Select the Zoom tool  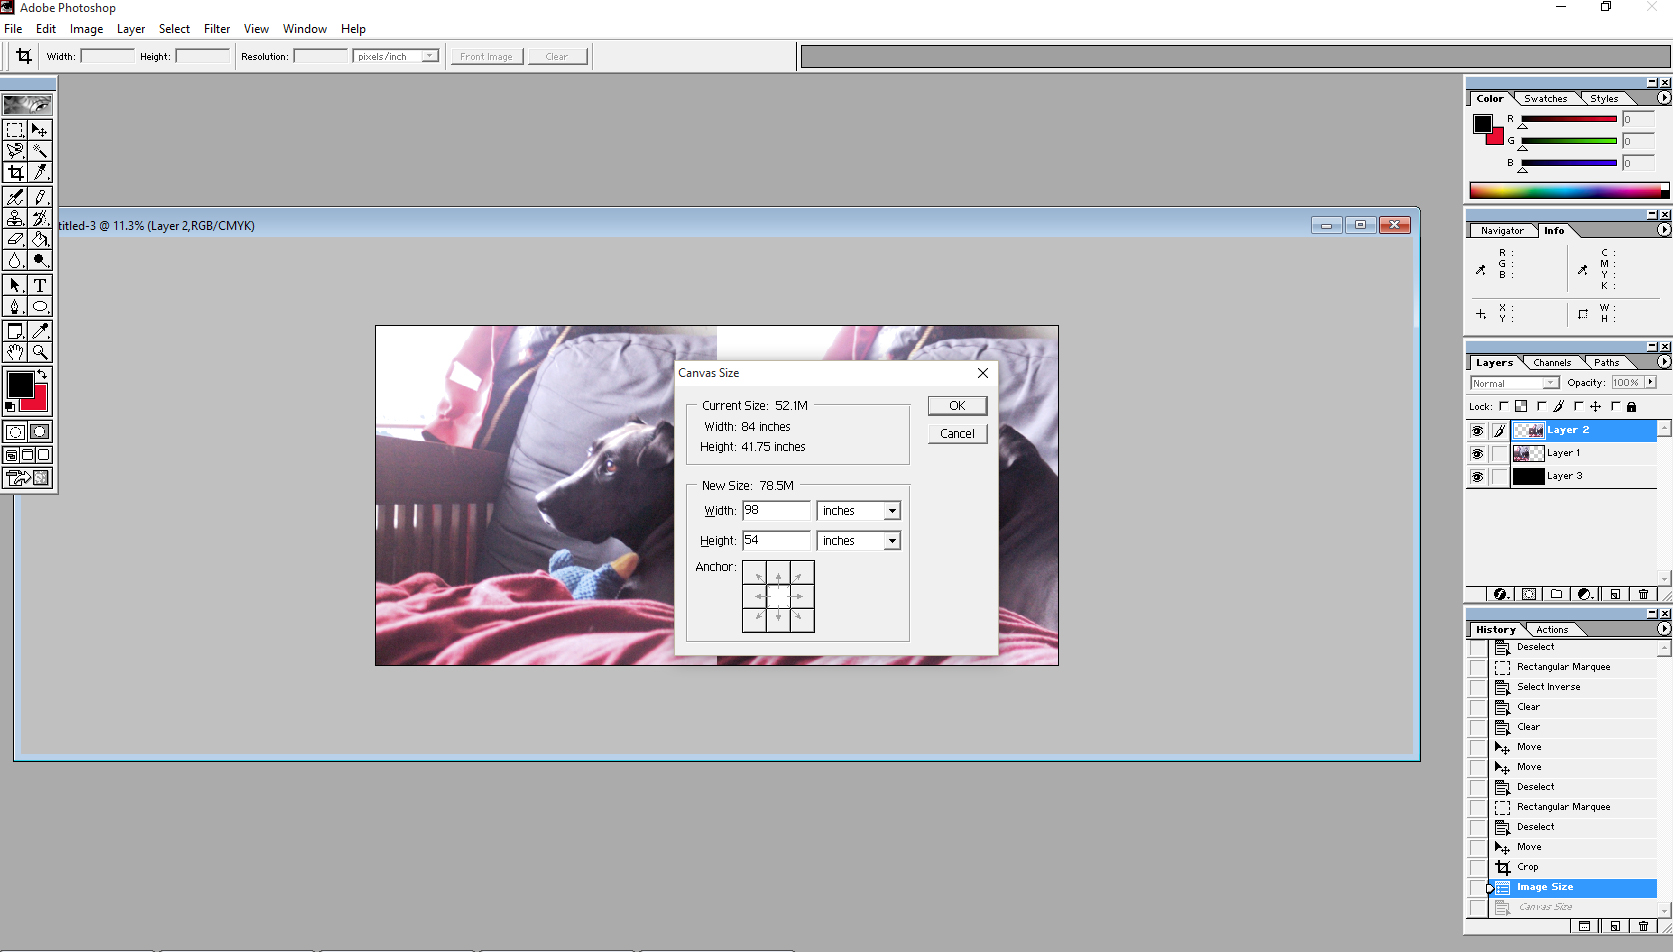40,352
